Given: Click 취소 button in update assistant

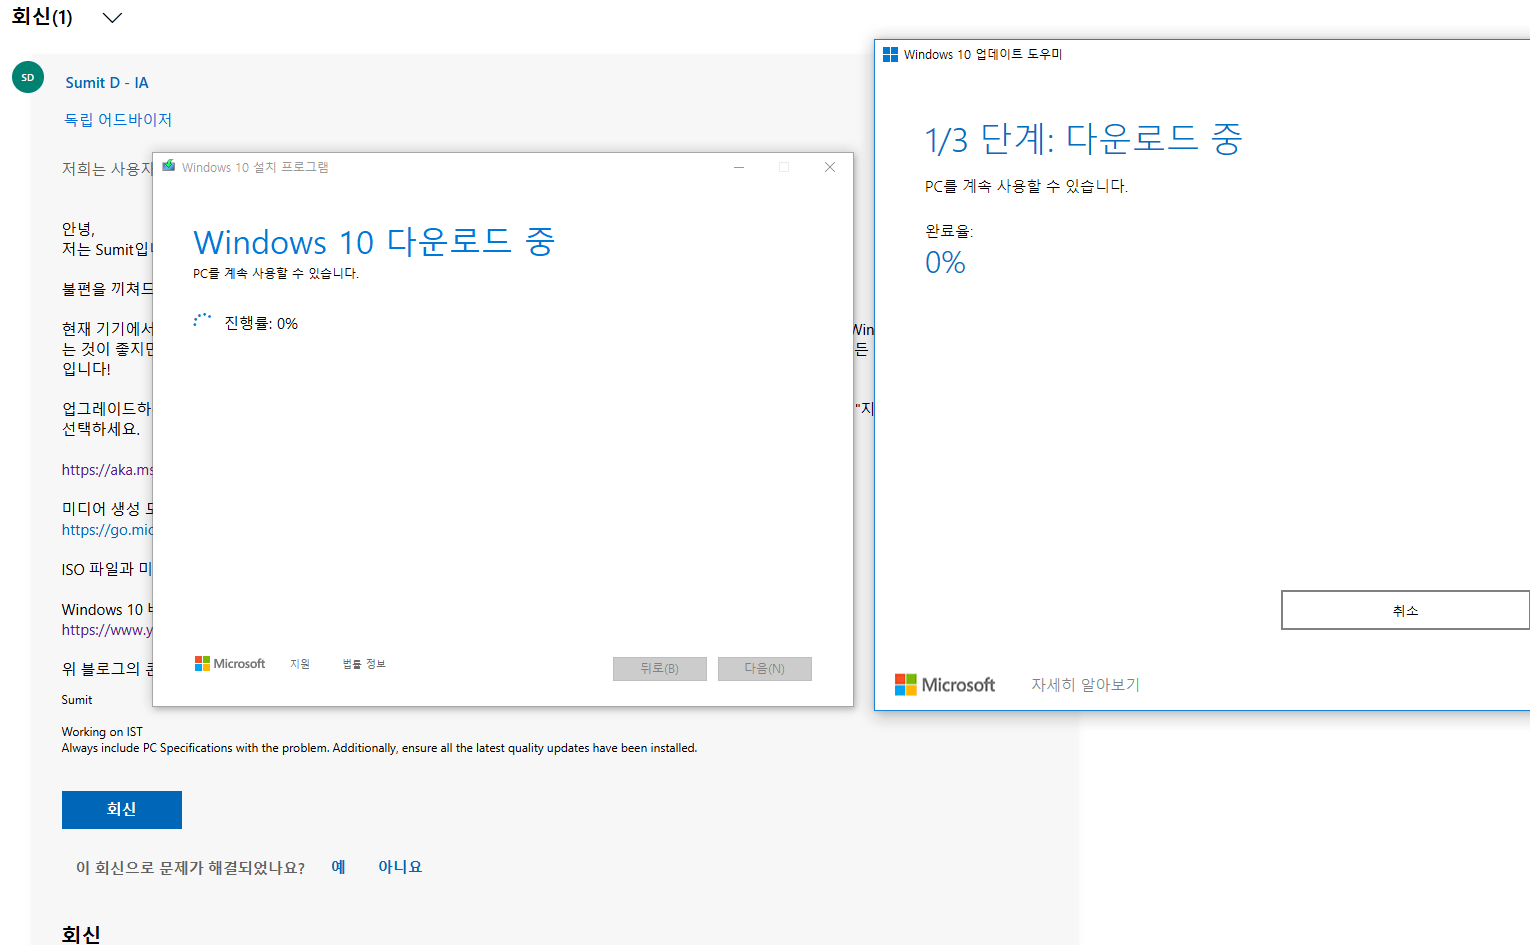Looking at the screenshot, I should 1405,610.
